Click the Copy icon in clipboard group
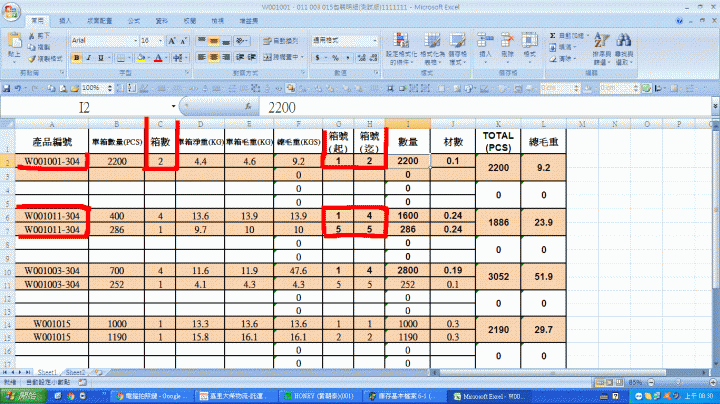 point(32,47)
